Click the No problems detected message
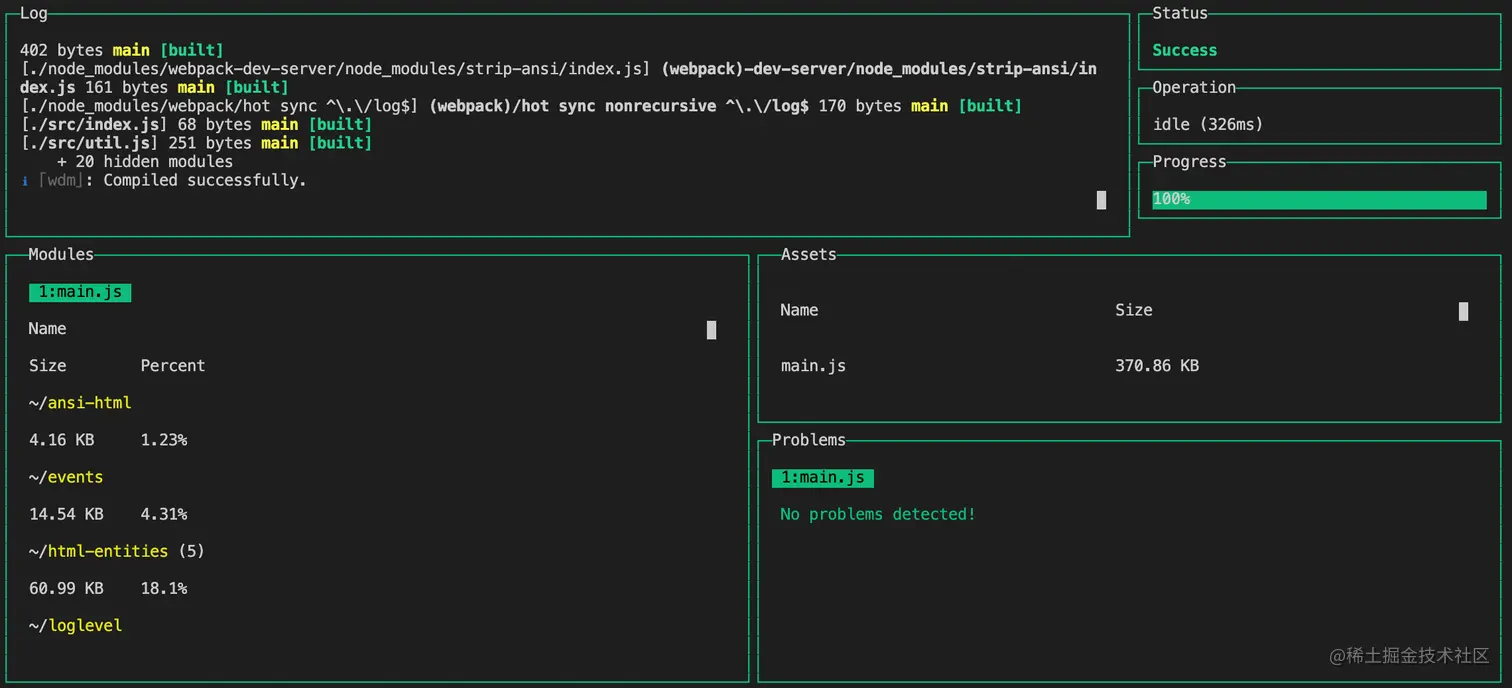Screen dimensions: 1512x688 877,513
